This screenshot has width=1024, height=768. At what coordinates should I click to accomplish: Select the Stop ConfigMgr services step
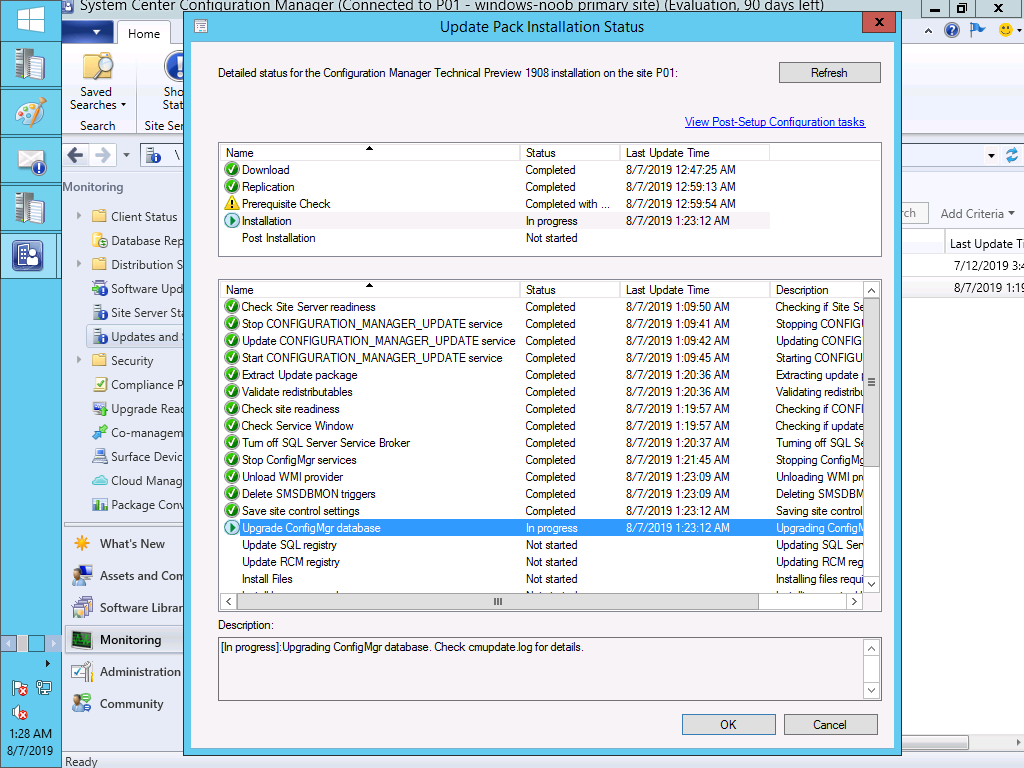(x=542, y=460)
